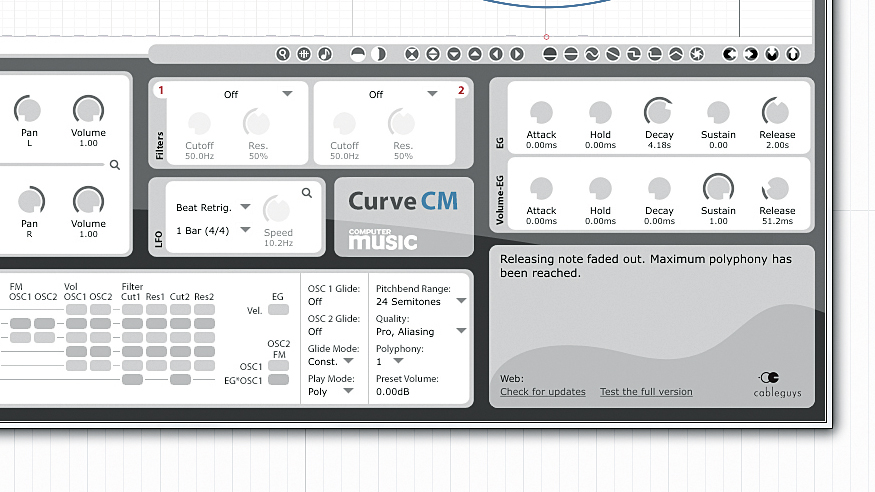Shift waveform right with black arrow icon
This screenshot has width=875, height=492.
pyautogui.click(x=751, y=54)
